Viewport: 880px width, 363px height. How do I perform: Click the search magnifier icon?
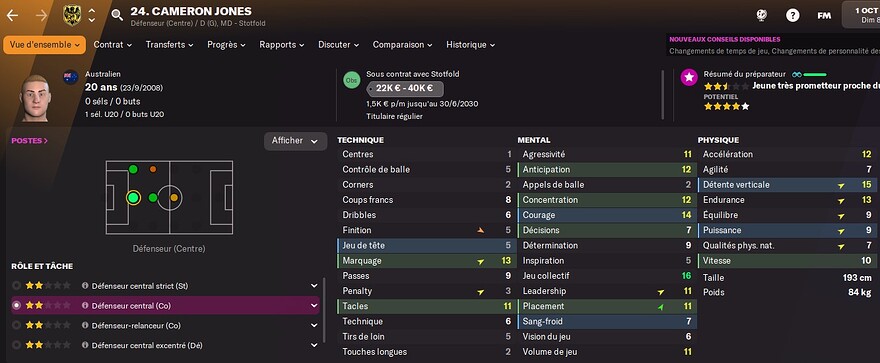[117, 15]
